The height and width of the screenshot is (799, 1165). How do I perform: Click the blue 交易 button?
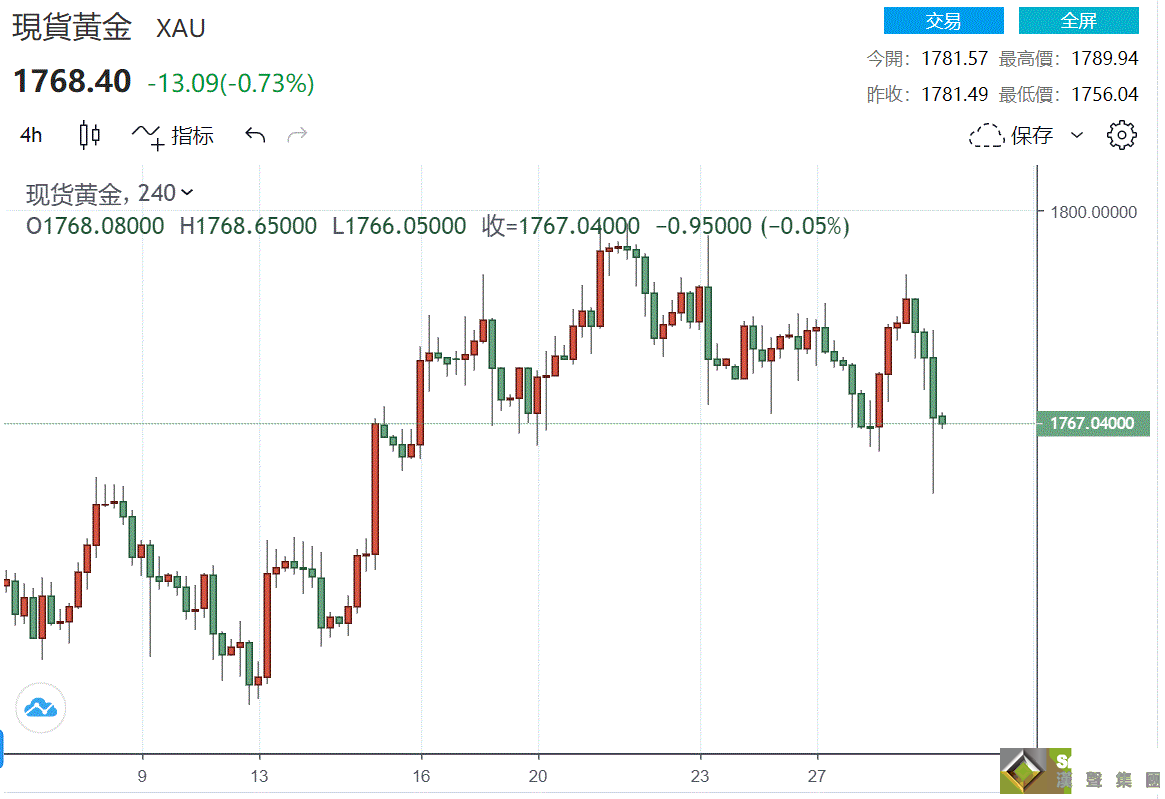943,21
